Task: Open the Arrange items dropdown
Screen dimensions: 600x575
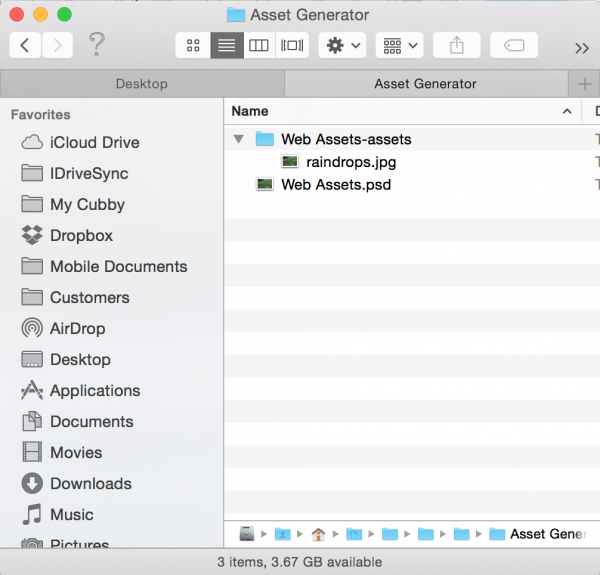Action: [x=400, y=46]
